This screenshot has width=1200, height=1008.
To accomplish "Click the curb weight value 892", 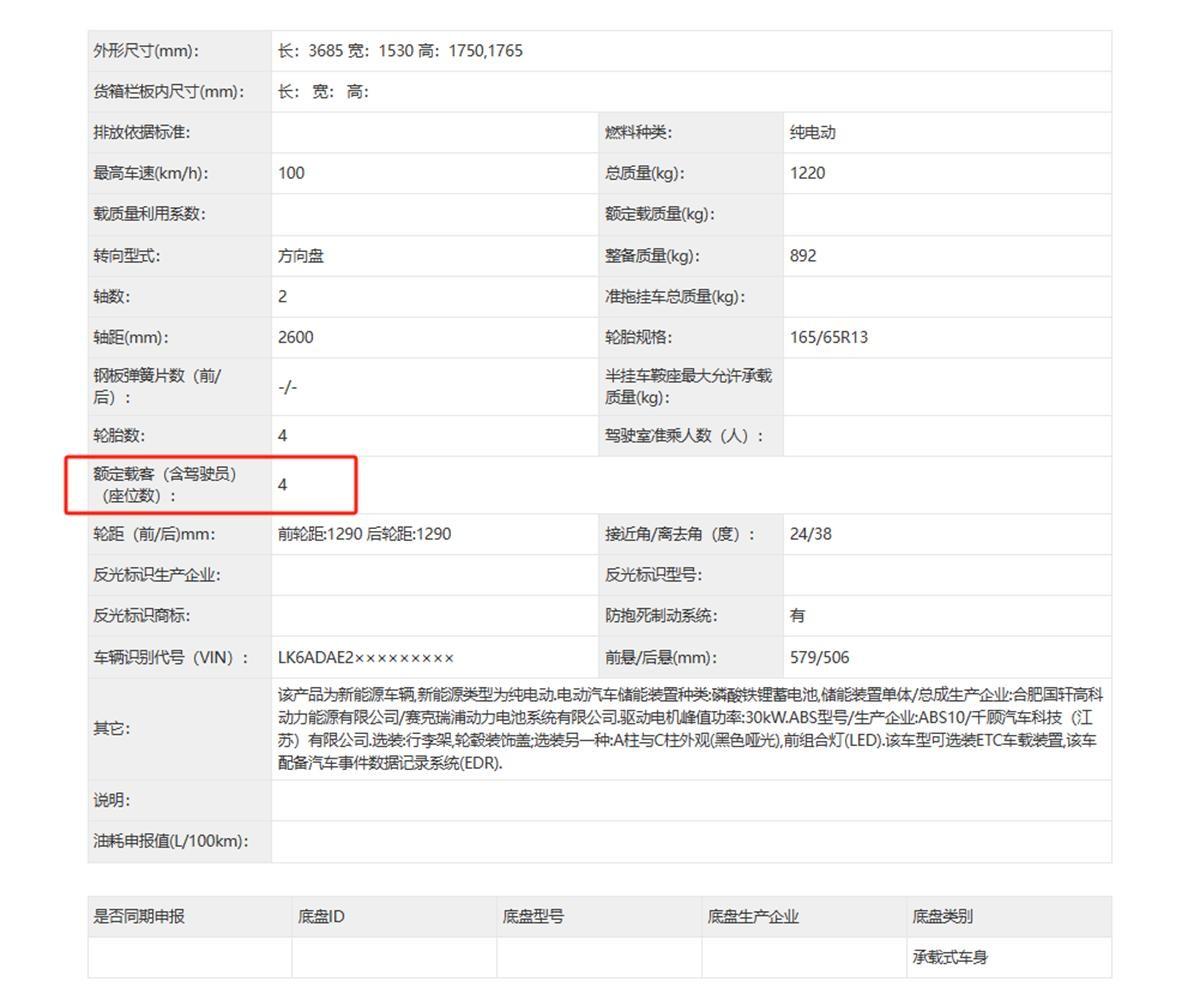I will click(x=802, y=255).
